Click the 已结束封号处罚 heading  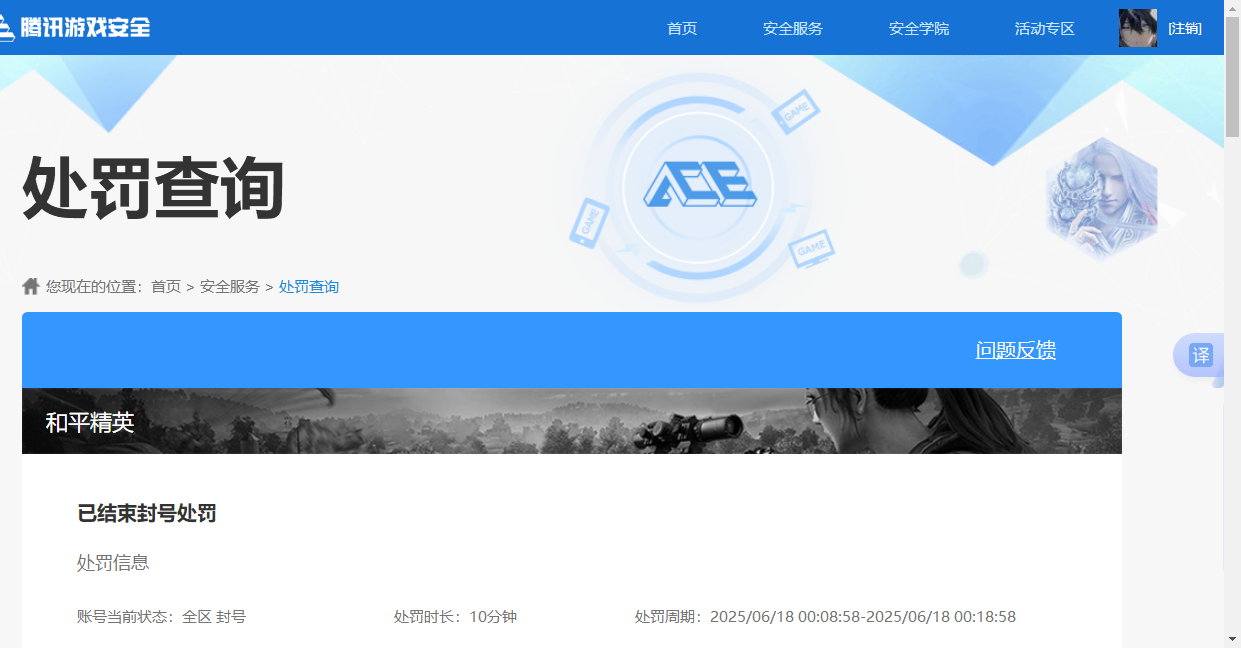click(x=147, y=513)
